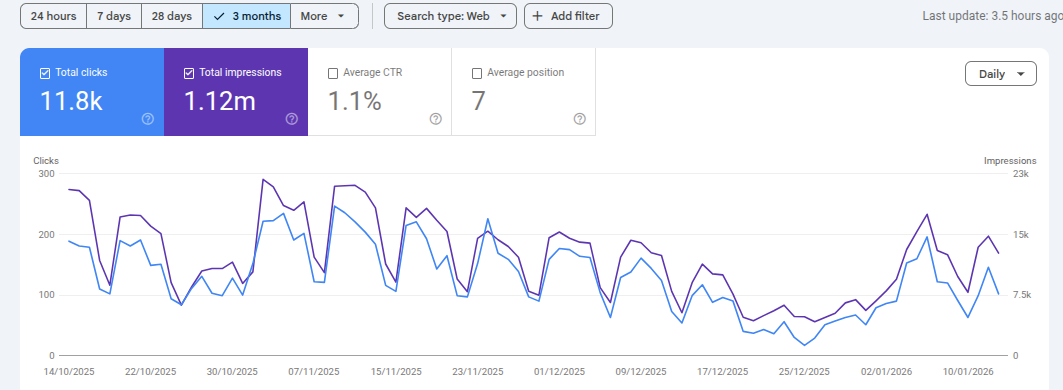The image size is (1063, 390).
Task: Click the Add filter button
Action: (568, 16)
